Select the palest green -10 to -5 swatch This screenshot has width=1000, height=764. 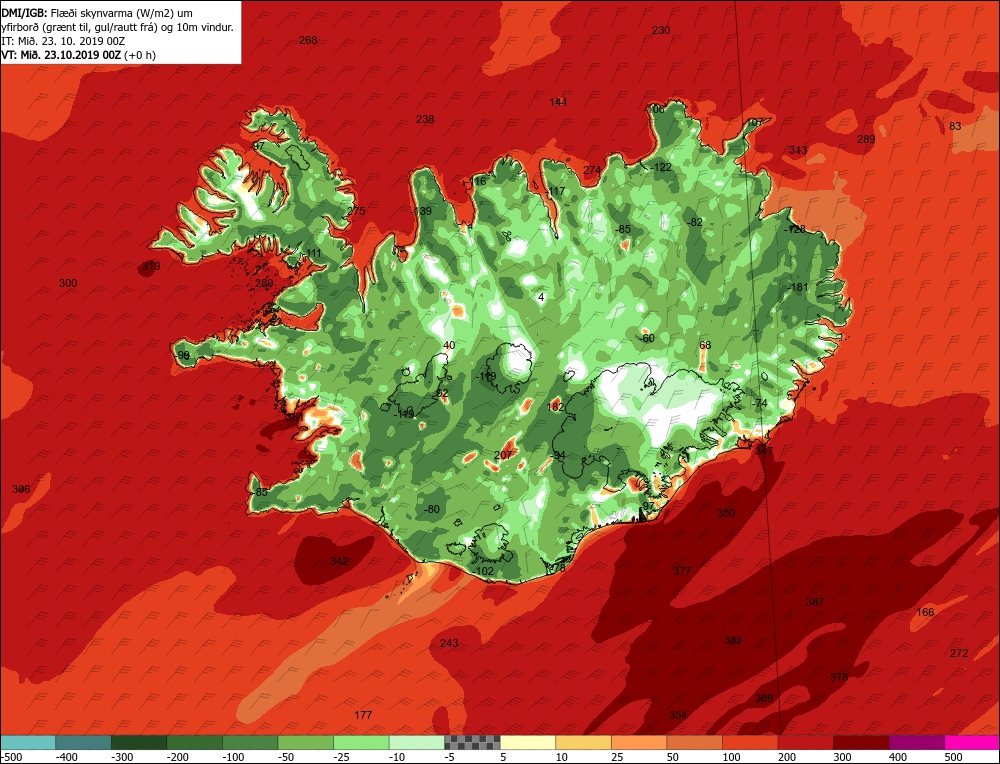[416, 742]
